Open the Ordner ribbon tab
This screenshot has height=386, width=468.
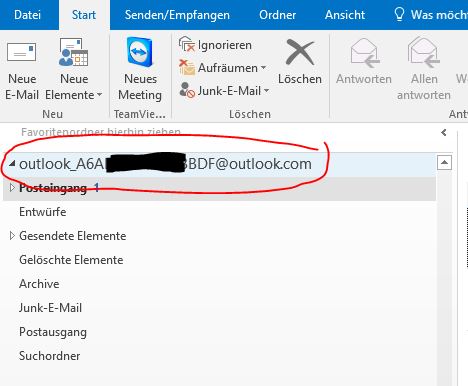278,15
